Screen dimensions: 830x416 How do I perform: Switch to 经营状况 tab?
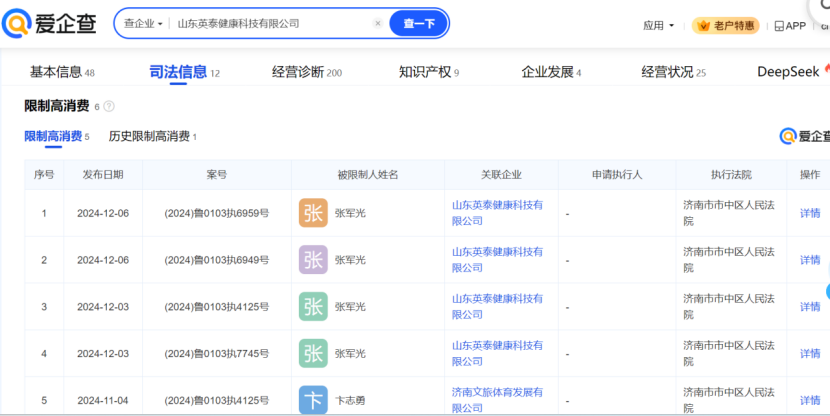pyautogui.click(x=673, y=72)
